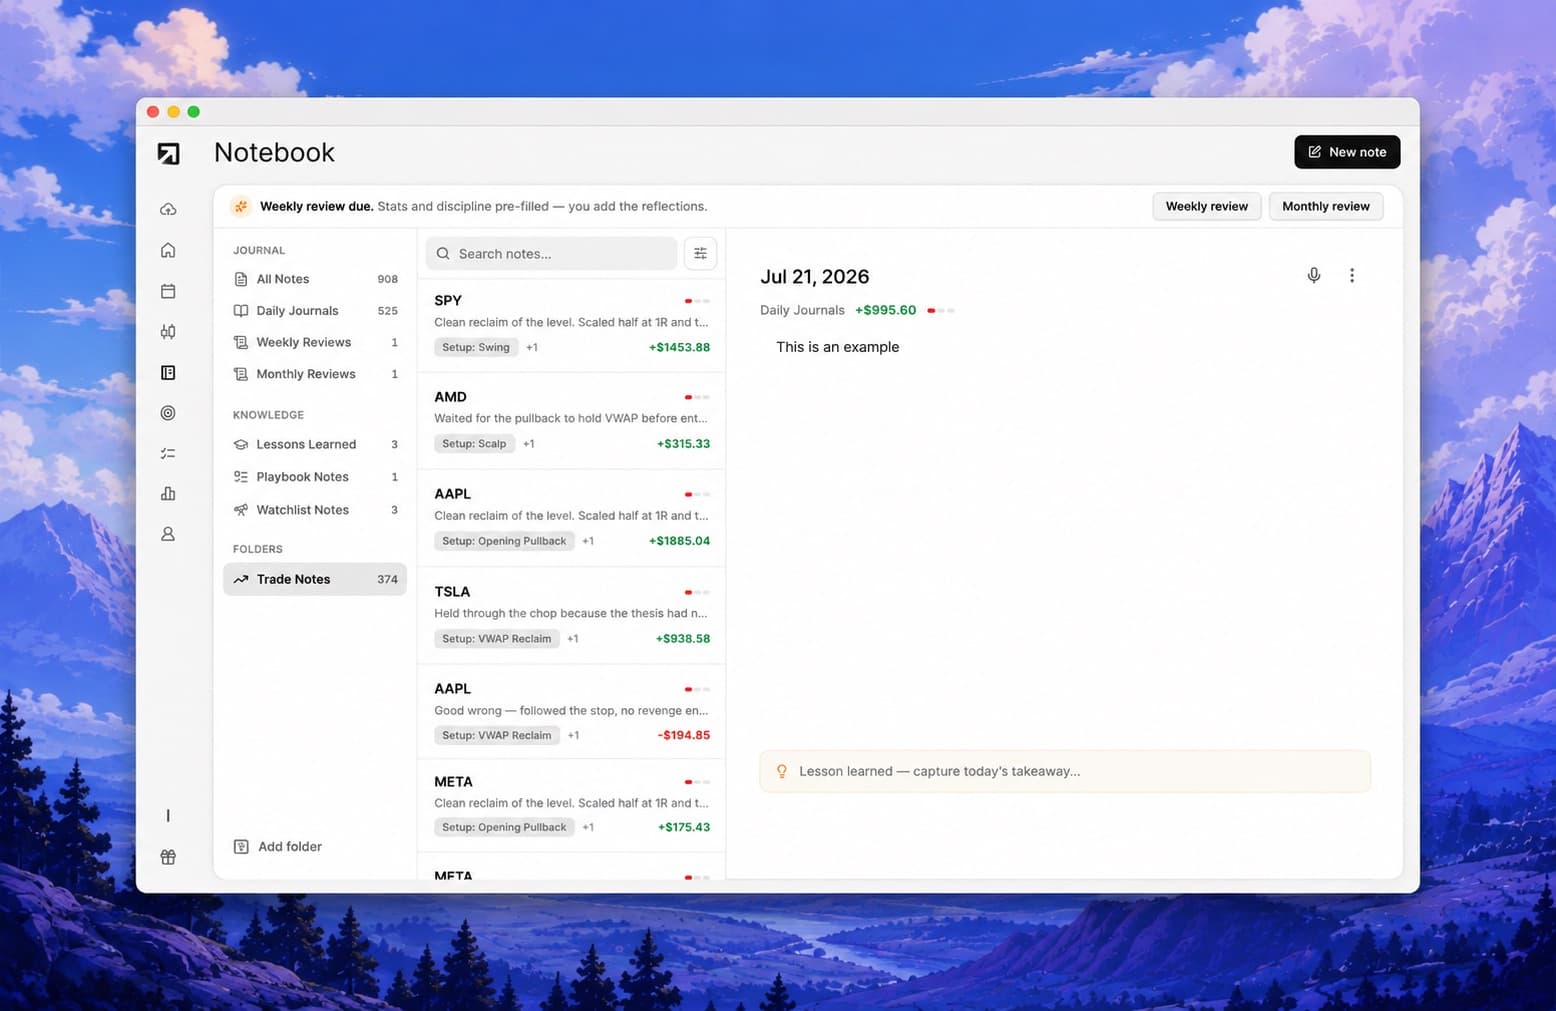Open the META note with +$175.43
The width and height of the screenshot is (1556, 1011).
pyautogui.click(x=571, y=805)
